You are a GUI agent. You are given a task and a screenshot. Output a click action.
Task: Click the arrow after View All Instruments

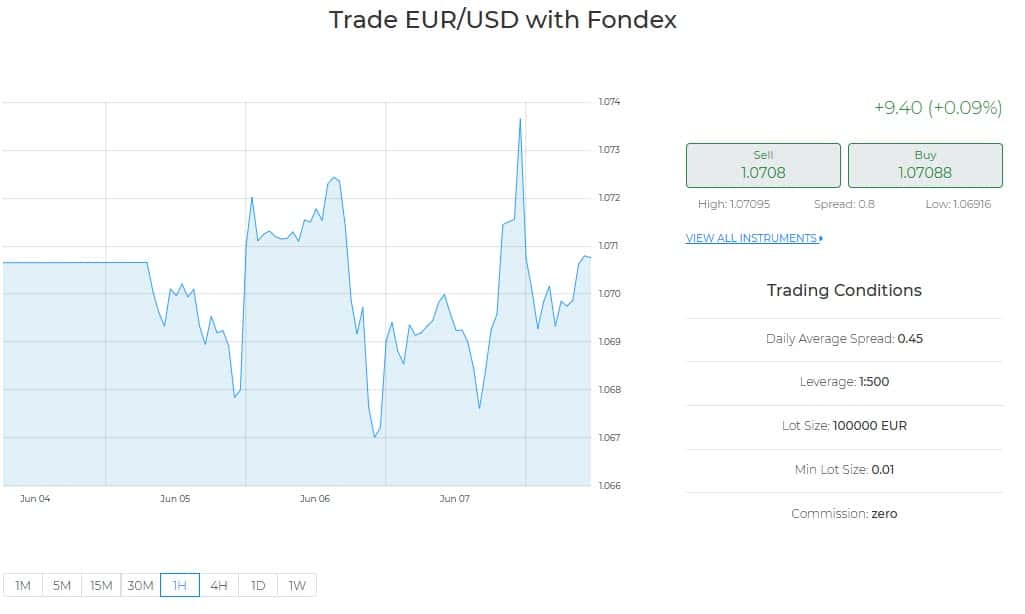(x=821, y=239)
